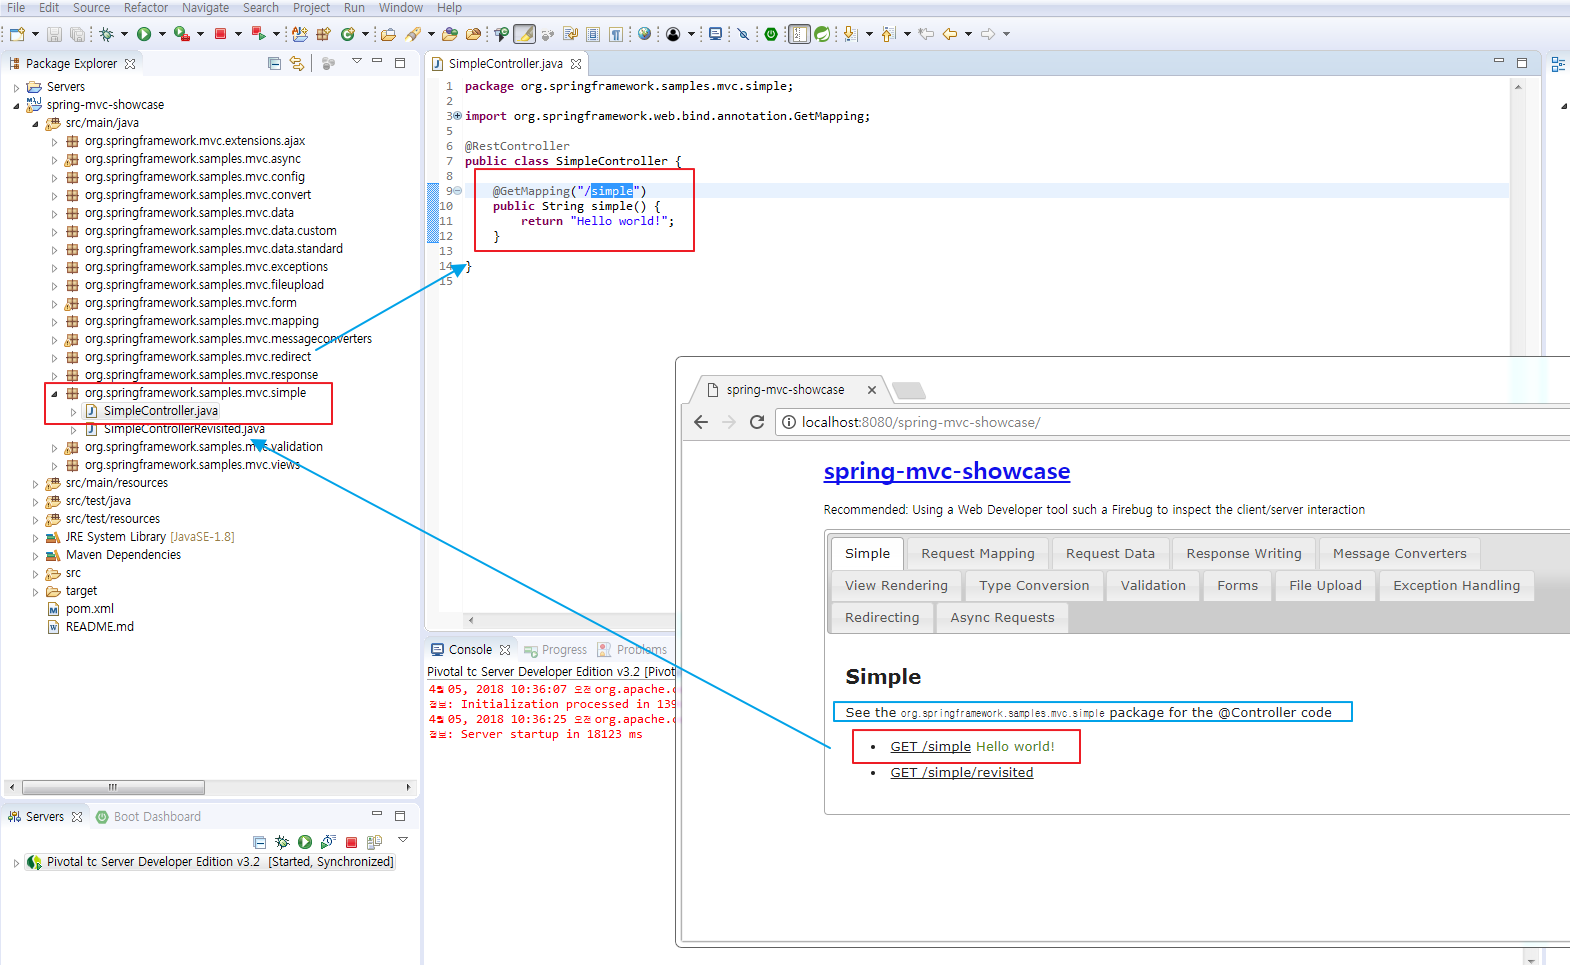Start the server with Servers view green icon
The image size is (1570, 965).
click(x=305, y=842)
